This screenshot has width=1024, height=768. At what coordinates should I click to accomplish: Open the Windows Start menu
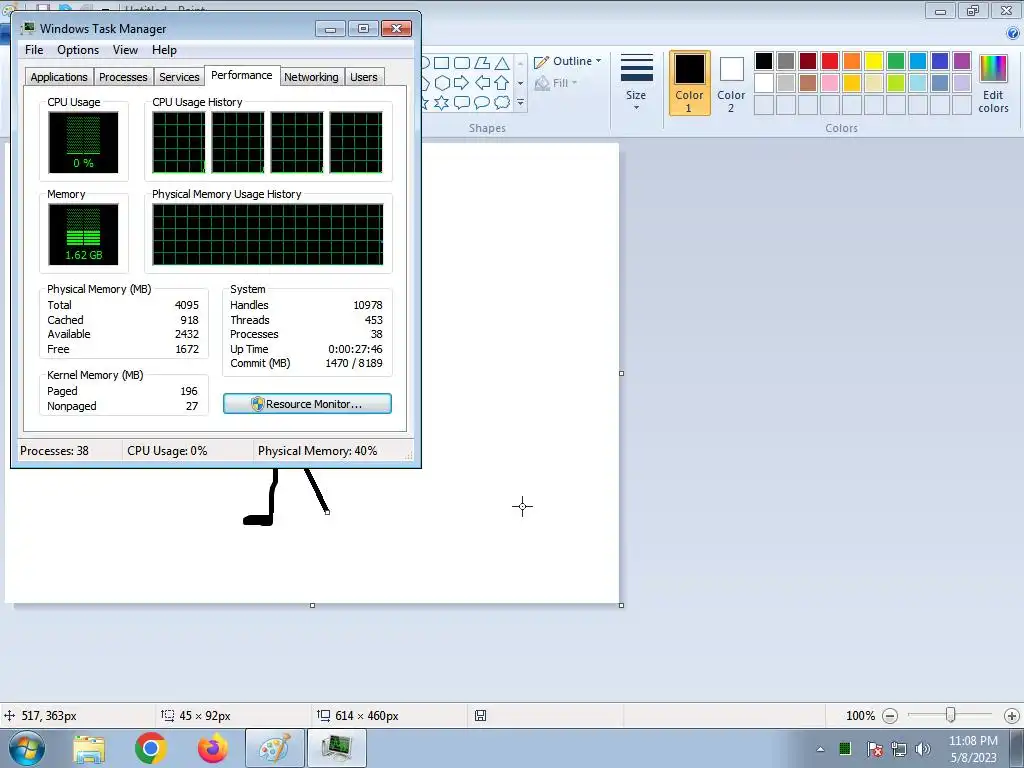tap(27, 748)
